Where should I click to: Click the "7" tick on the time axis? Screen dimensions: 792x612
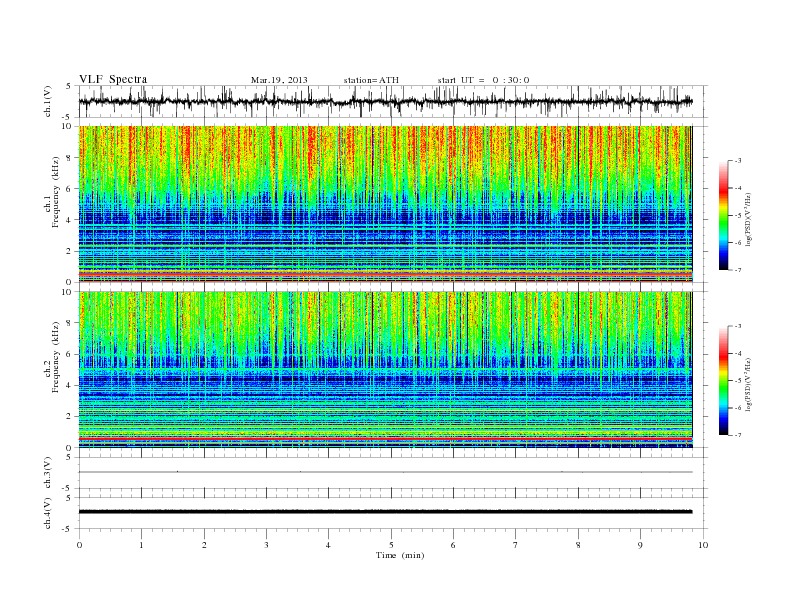515,545
